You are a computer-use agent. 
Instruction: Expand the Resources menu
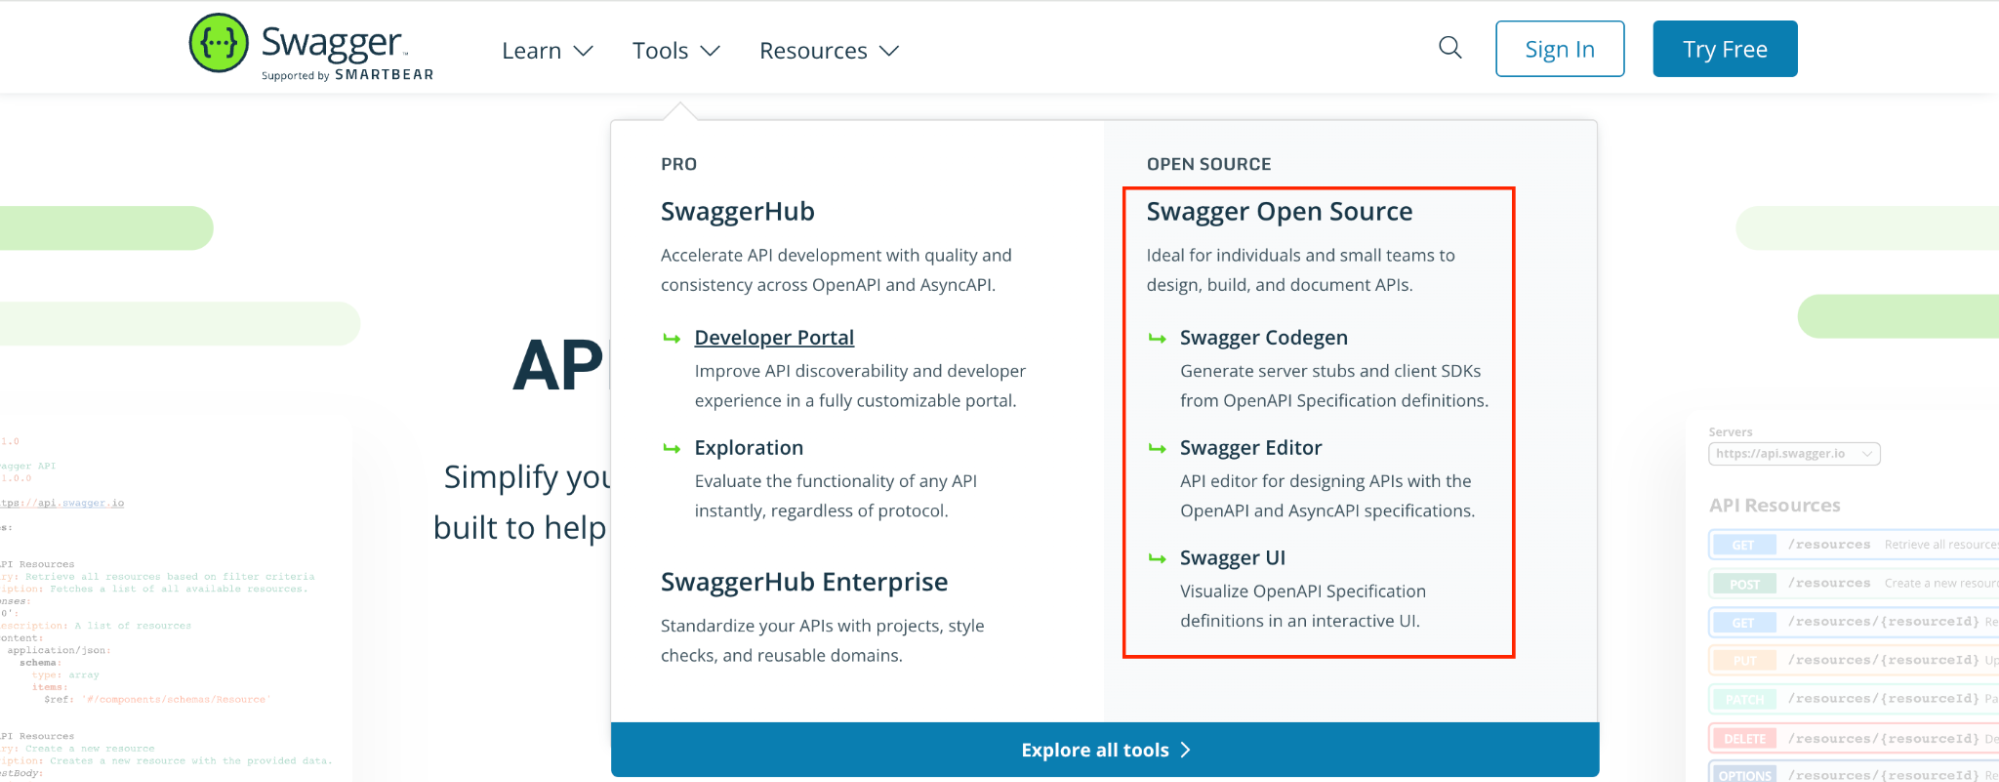[829, 50]
